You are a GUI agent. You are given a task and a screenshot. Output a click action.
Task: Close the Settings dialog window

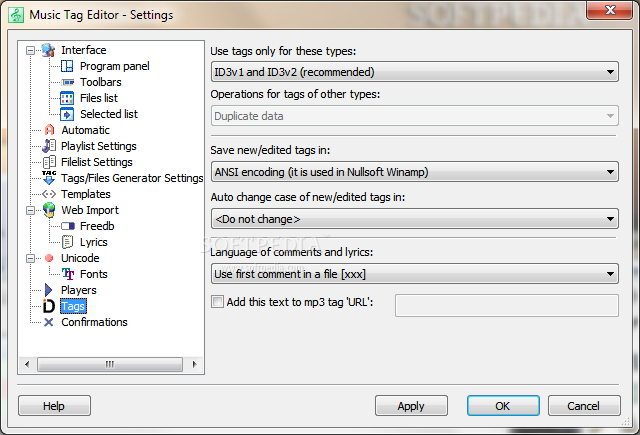(x=610, y=10)
